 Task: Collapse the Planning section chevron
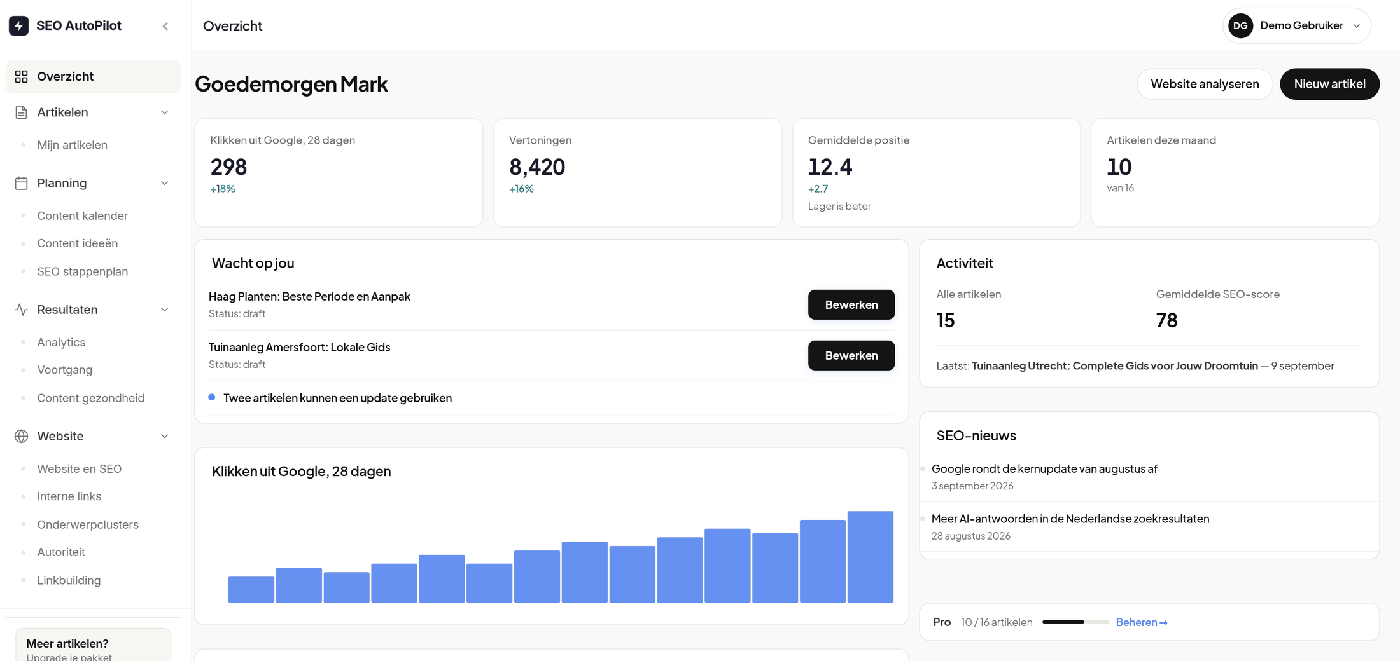[165, 183]
